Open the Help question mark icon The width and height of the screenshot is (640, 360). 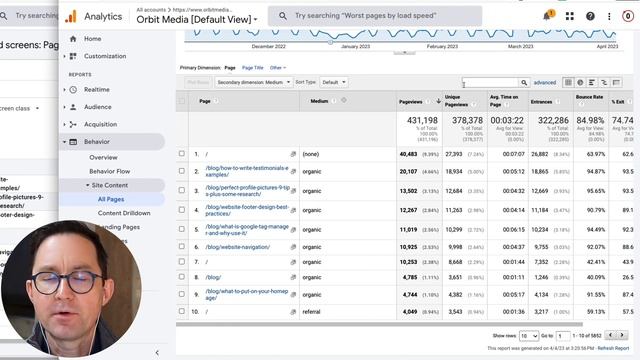590,16
